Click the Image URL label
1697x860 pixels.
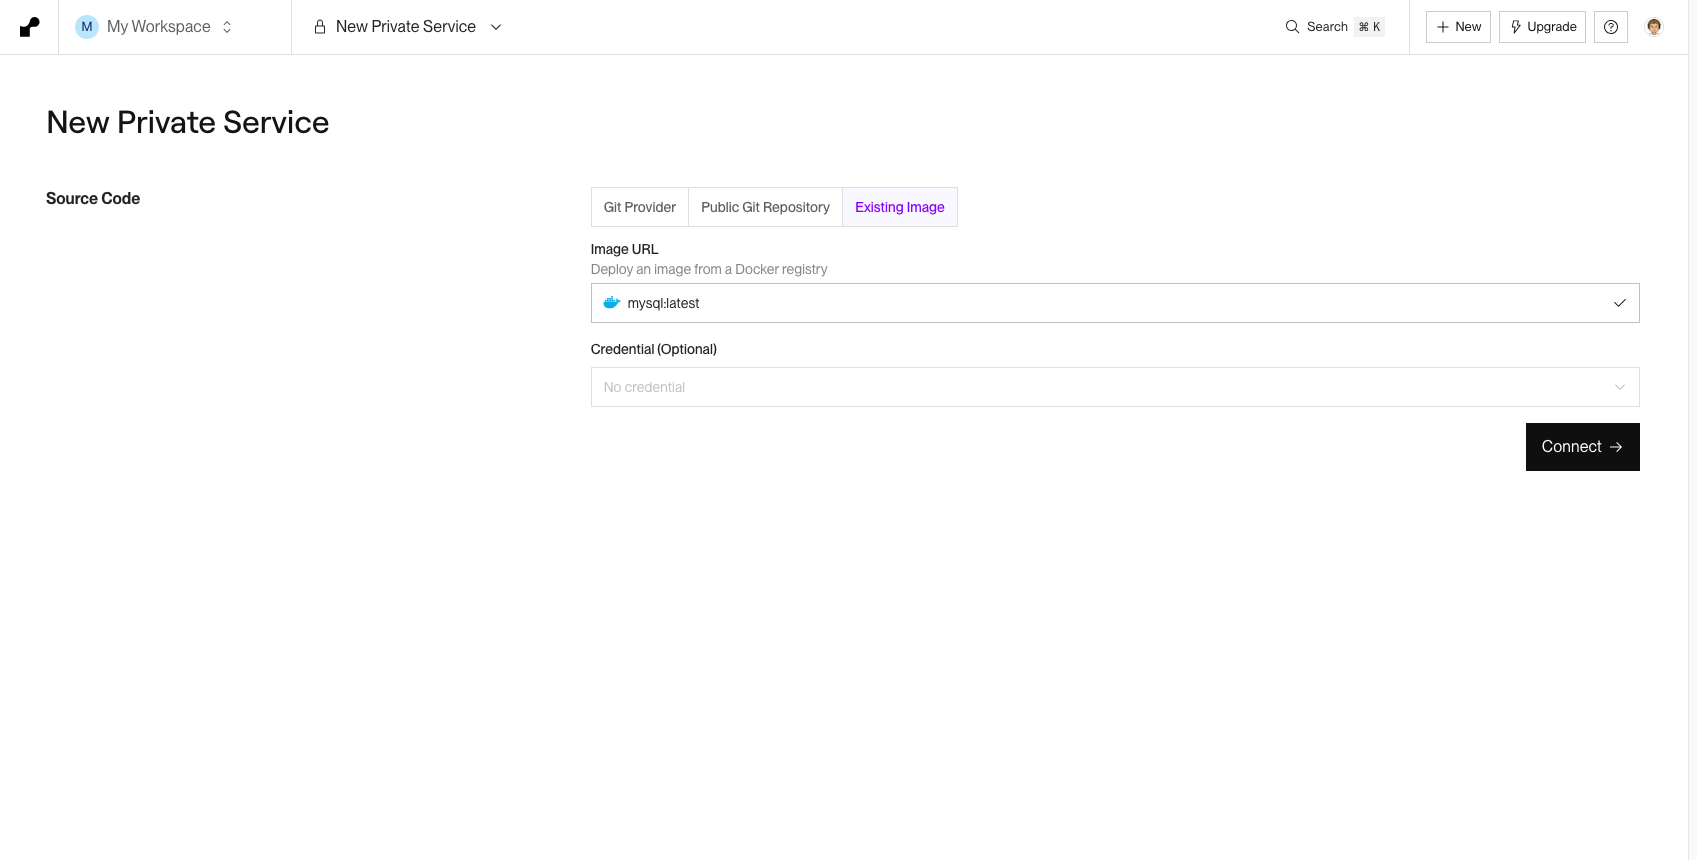[625, 249]
